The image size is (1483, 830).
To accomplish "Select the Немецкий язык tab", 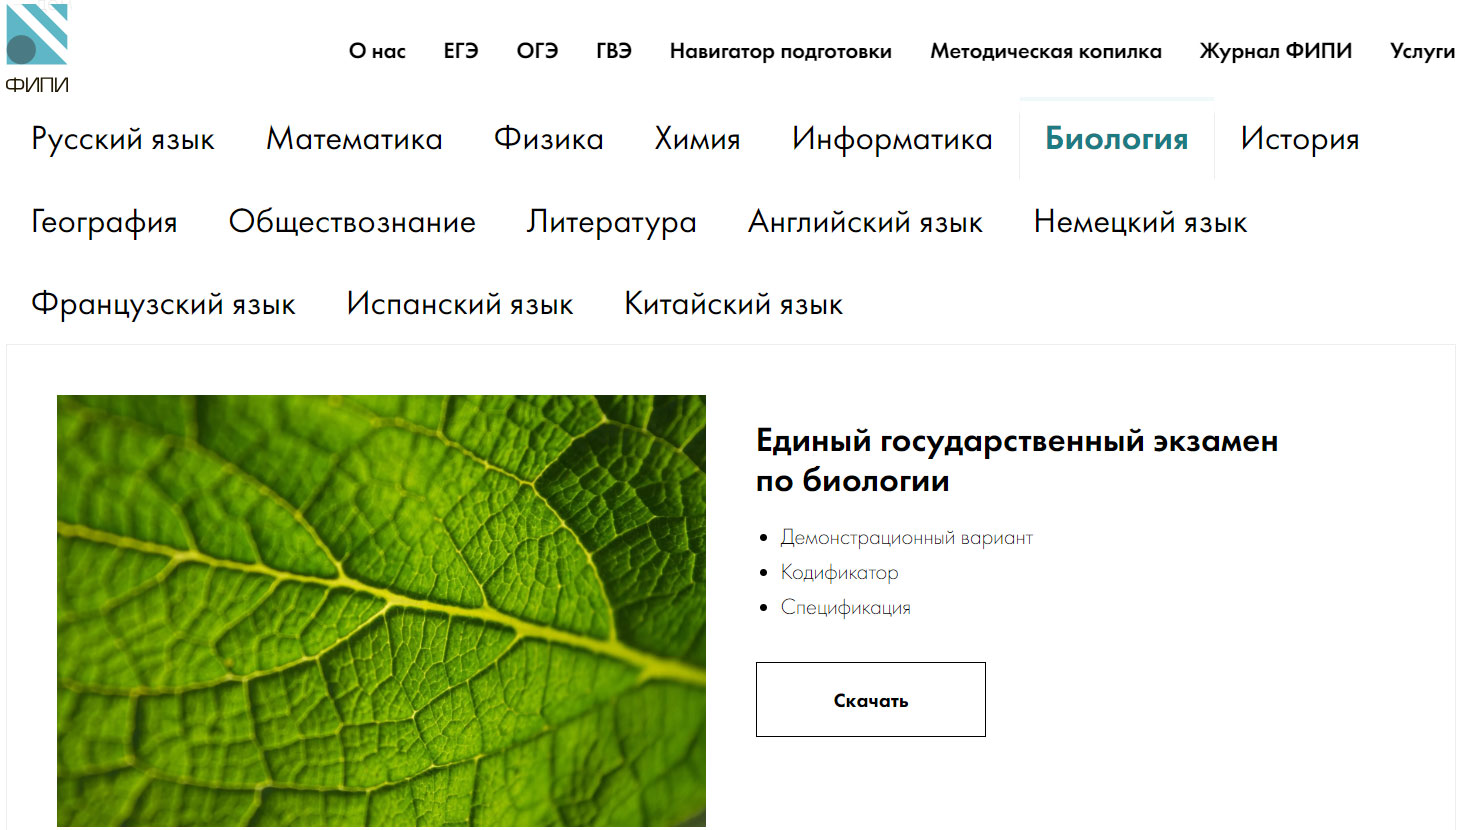I will [1140, 222].
